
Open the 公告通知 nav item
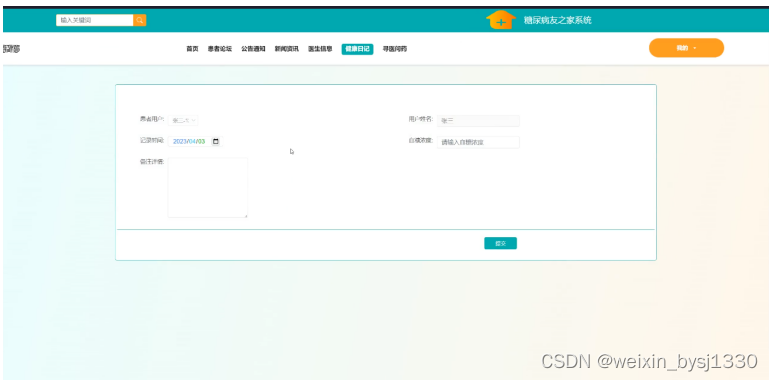[253, 49]
